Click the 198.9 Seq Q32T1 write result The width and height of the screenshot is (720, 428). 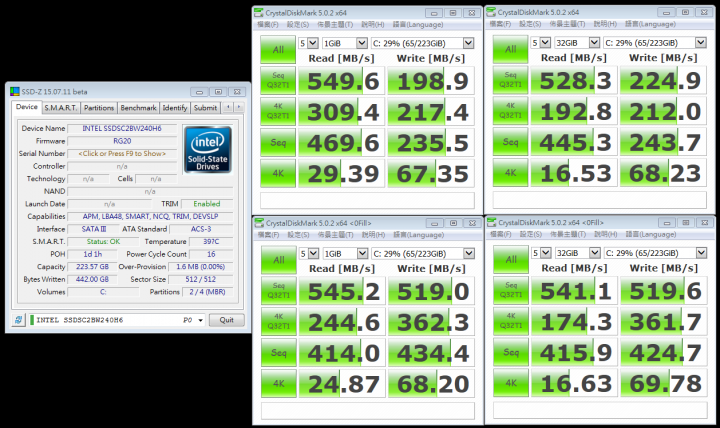431,81
